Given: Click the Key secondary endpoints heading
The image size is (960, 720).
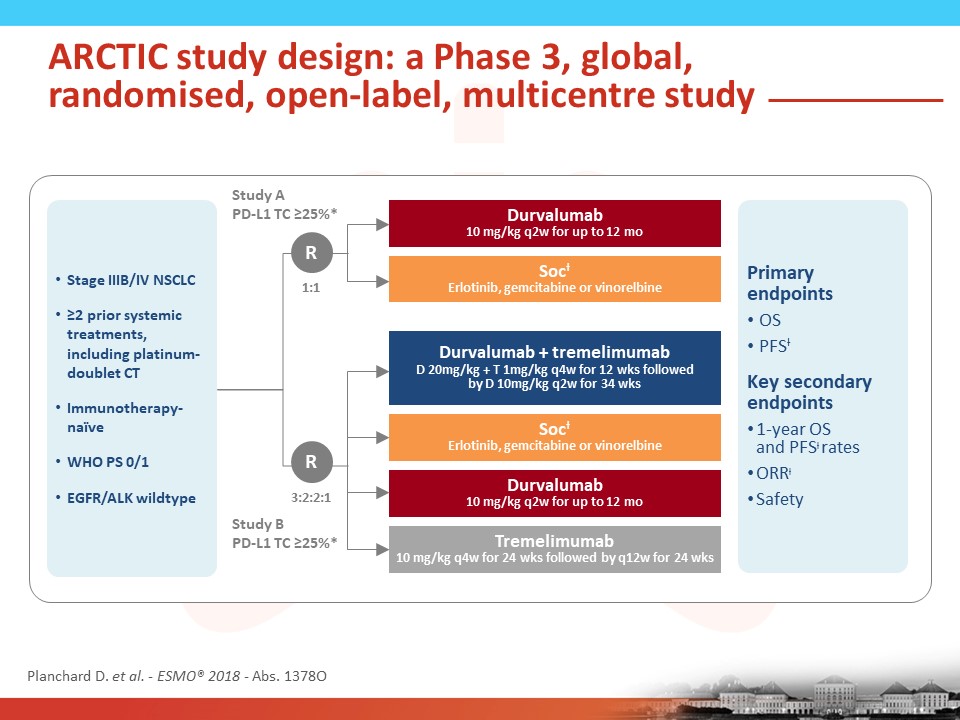Looking at the screenshot, I should click(809, 392).
